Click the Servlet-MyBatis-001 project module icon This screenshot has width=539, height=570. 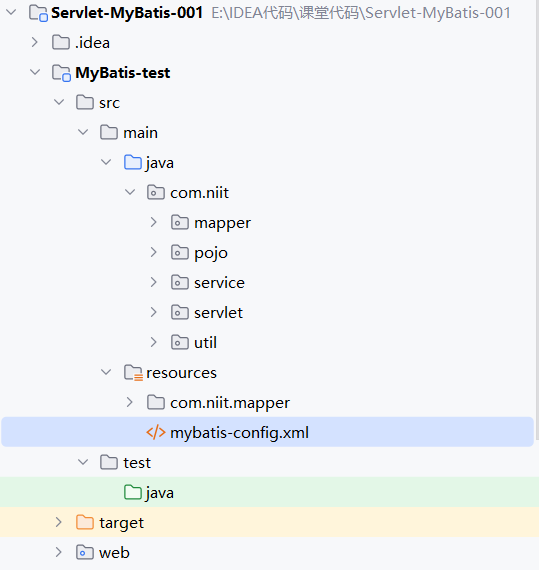(38, 13)
